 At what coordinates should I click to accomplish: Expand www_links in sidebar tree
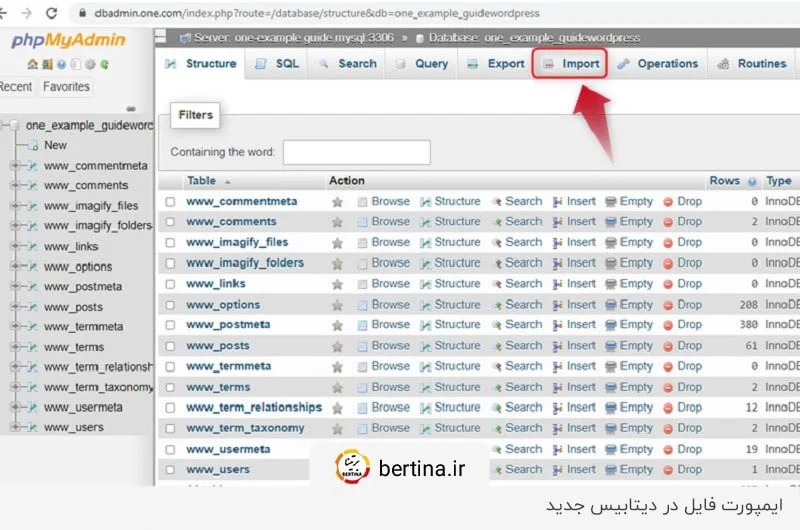[x=15, y=246]
